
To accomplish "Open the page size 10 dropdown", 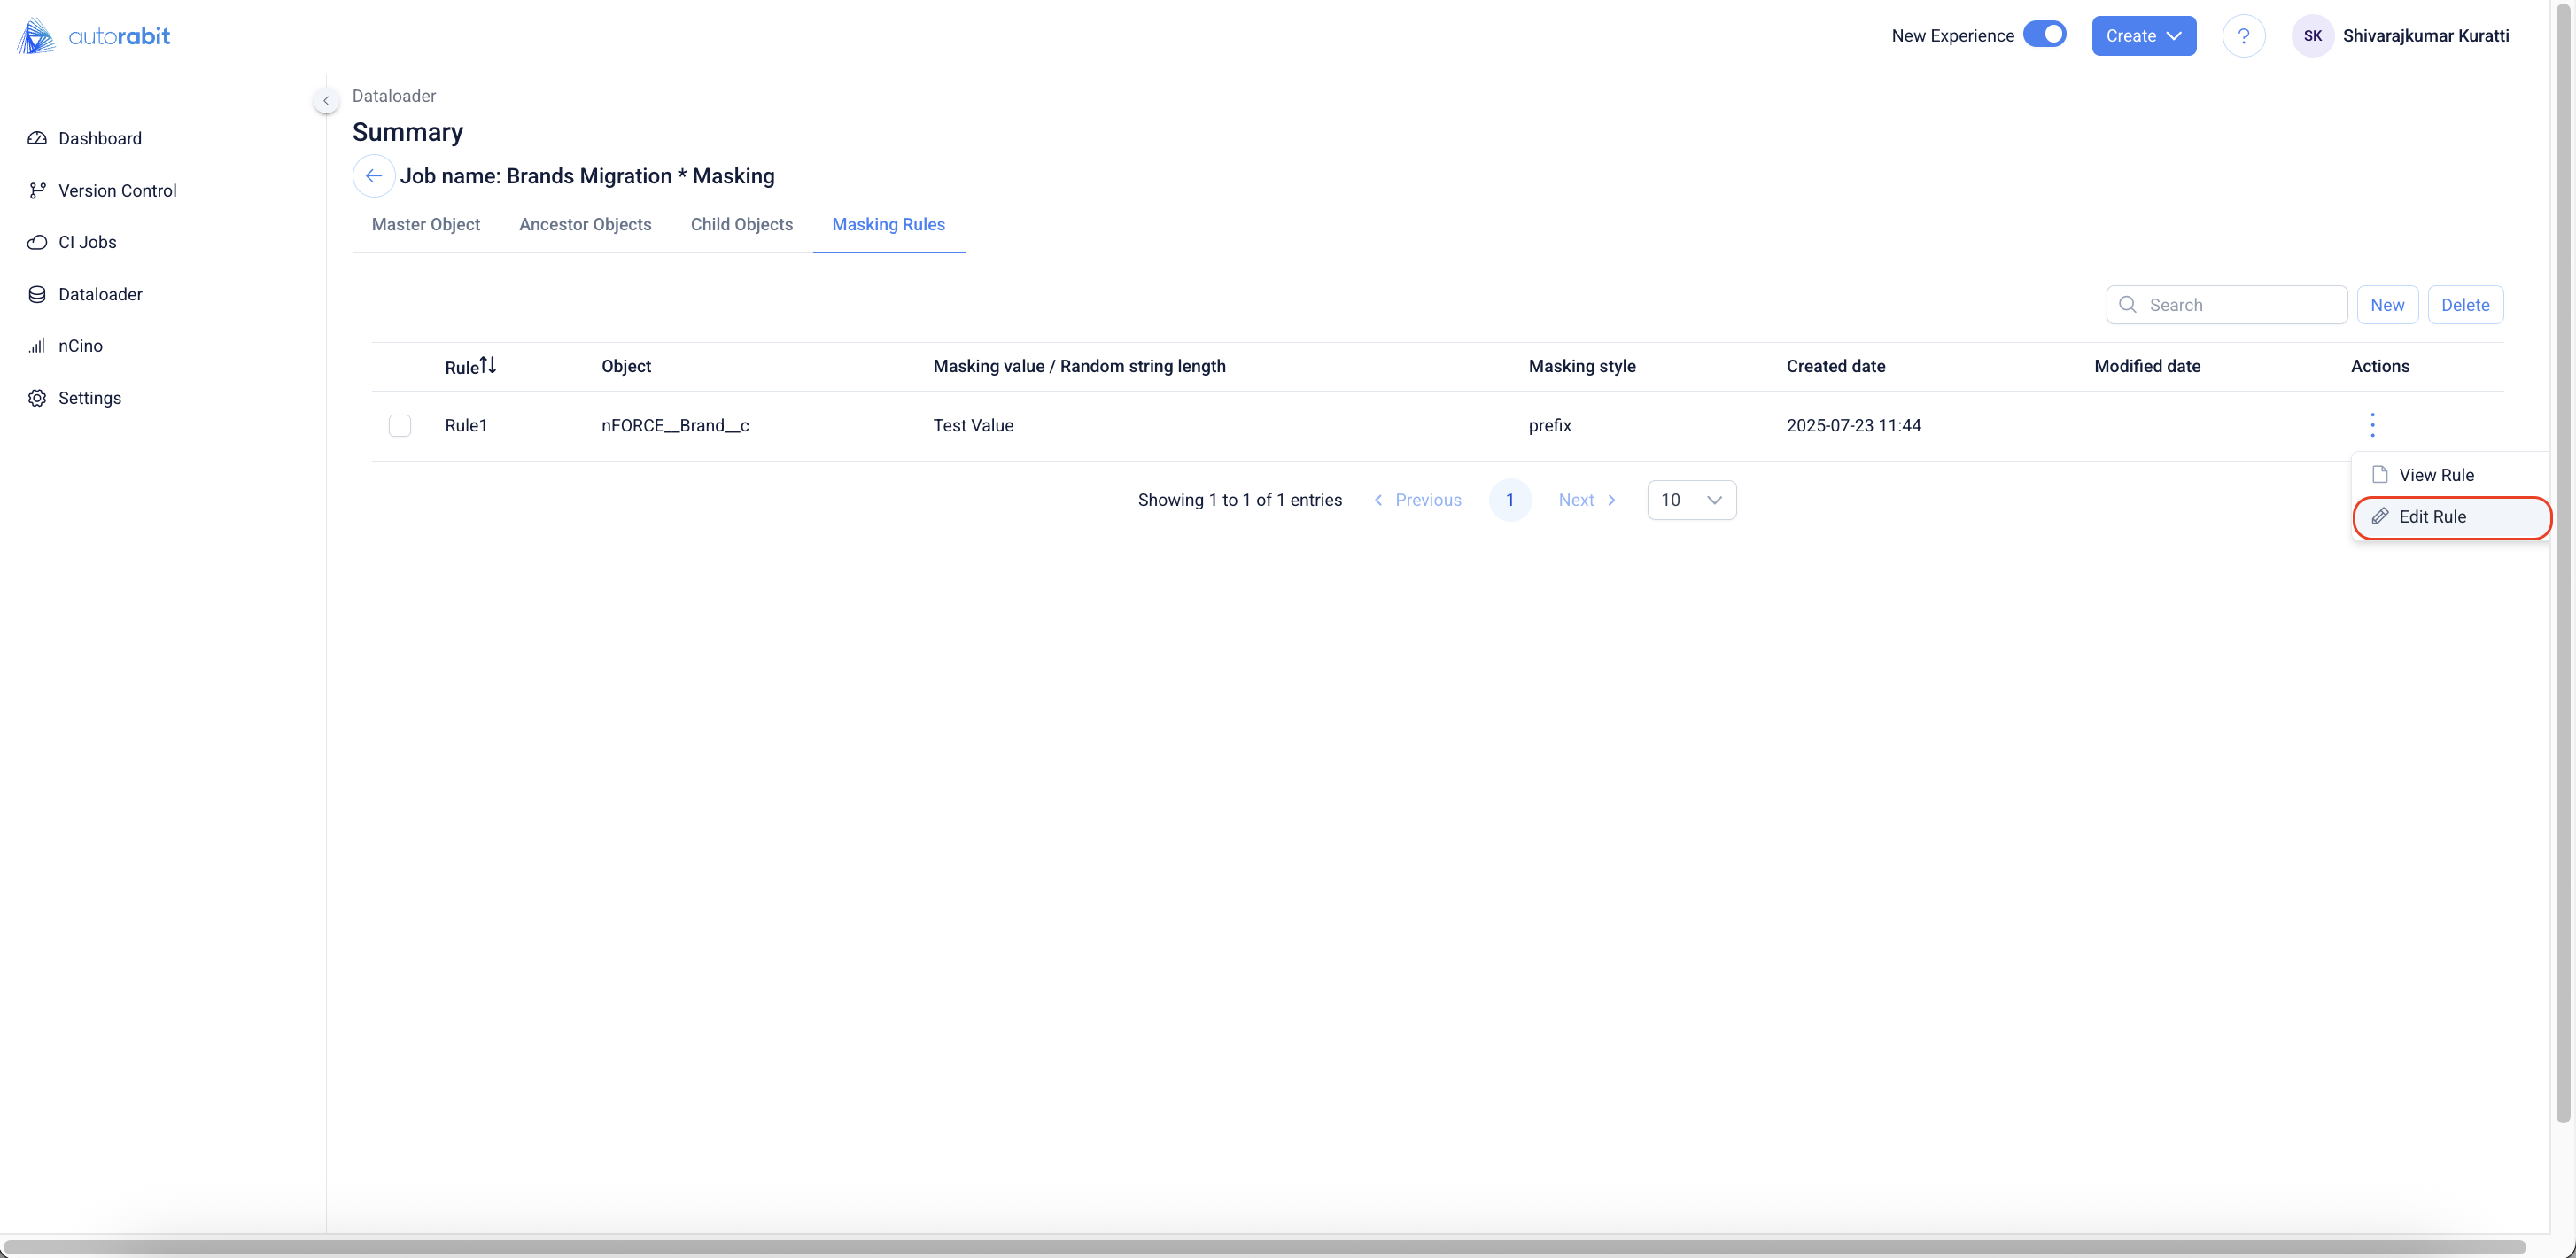I will pos(1691,500).
